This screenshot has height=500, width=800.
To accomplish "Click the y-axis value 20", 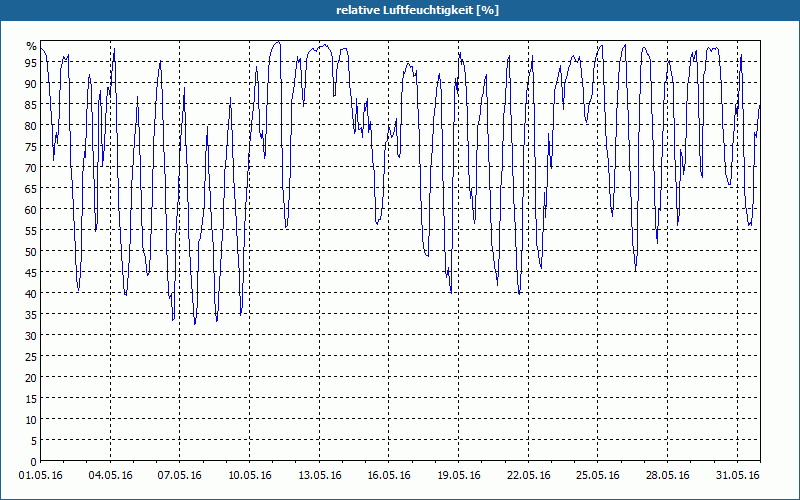I will [31, 378].
